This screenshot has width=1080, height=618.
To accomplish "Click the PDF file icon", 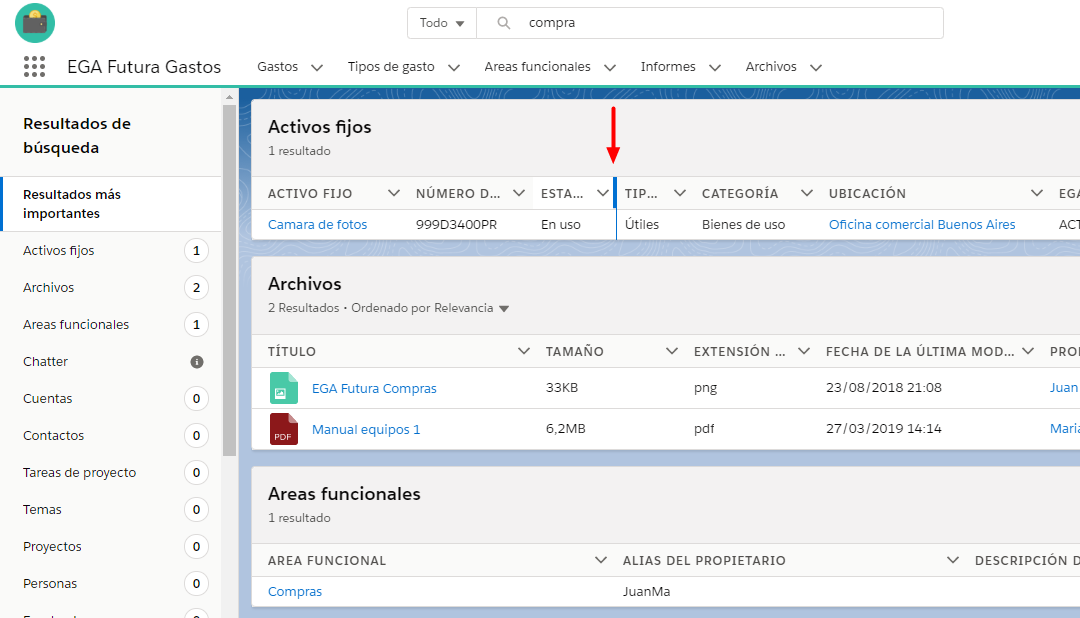I will pos(284,429).
